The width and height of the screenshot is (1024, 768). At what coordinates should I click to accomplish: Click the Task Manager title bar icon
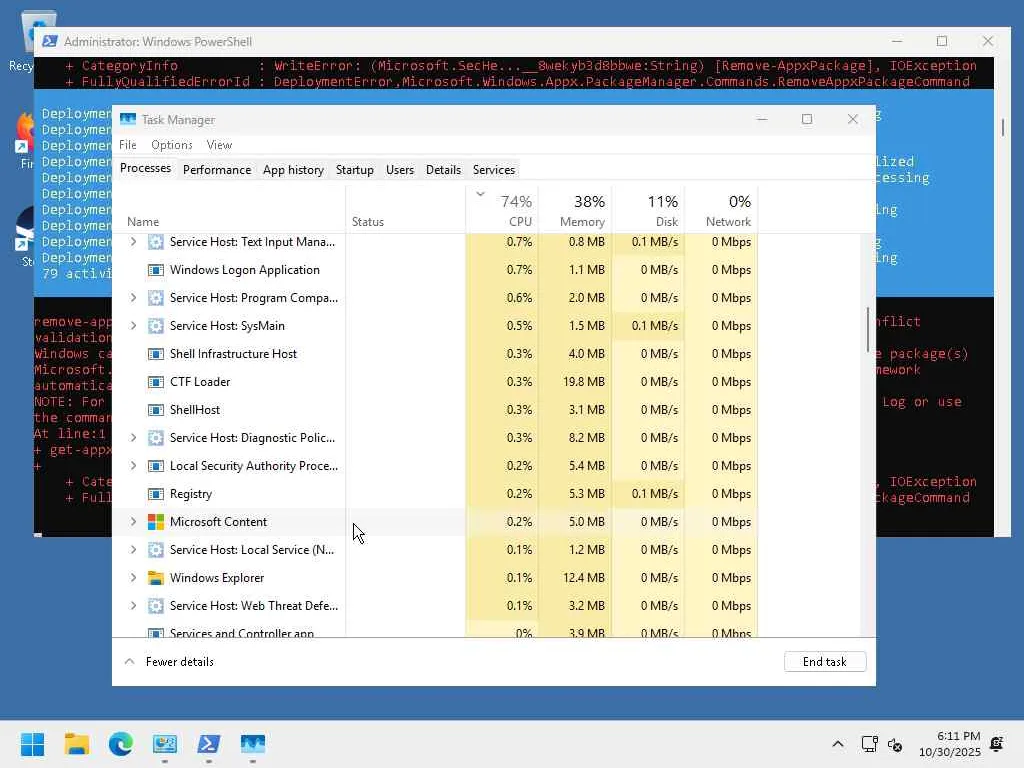tap(128, 120)
